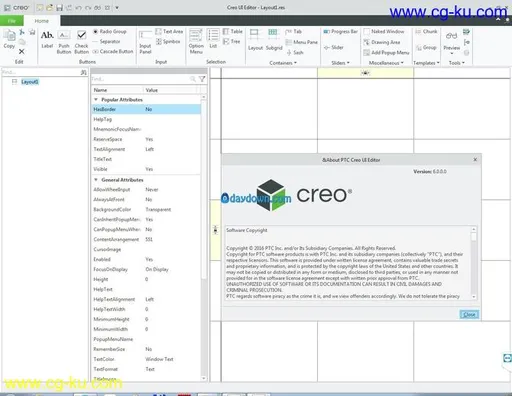Click the attributes panel vertical scrollbar

click(x=204, y=238)
